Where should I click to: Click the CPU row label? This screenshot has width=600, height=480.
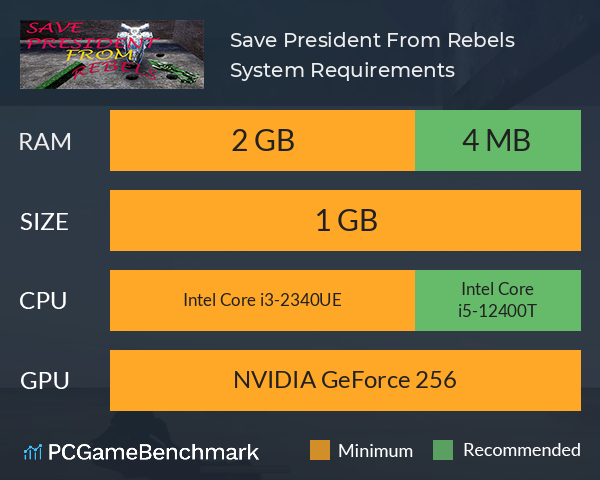43,301
